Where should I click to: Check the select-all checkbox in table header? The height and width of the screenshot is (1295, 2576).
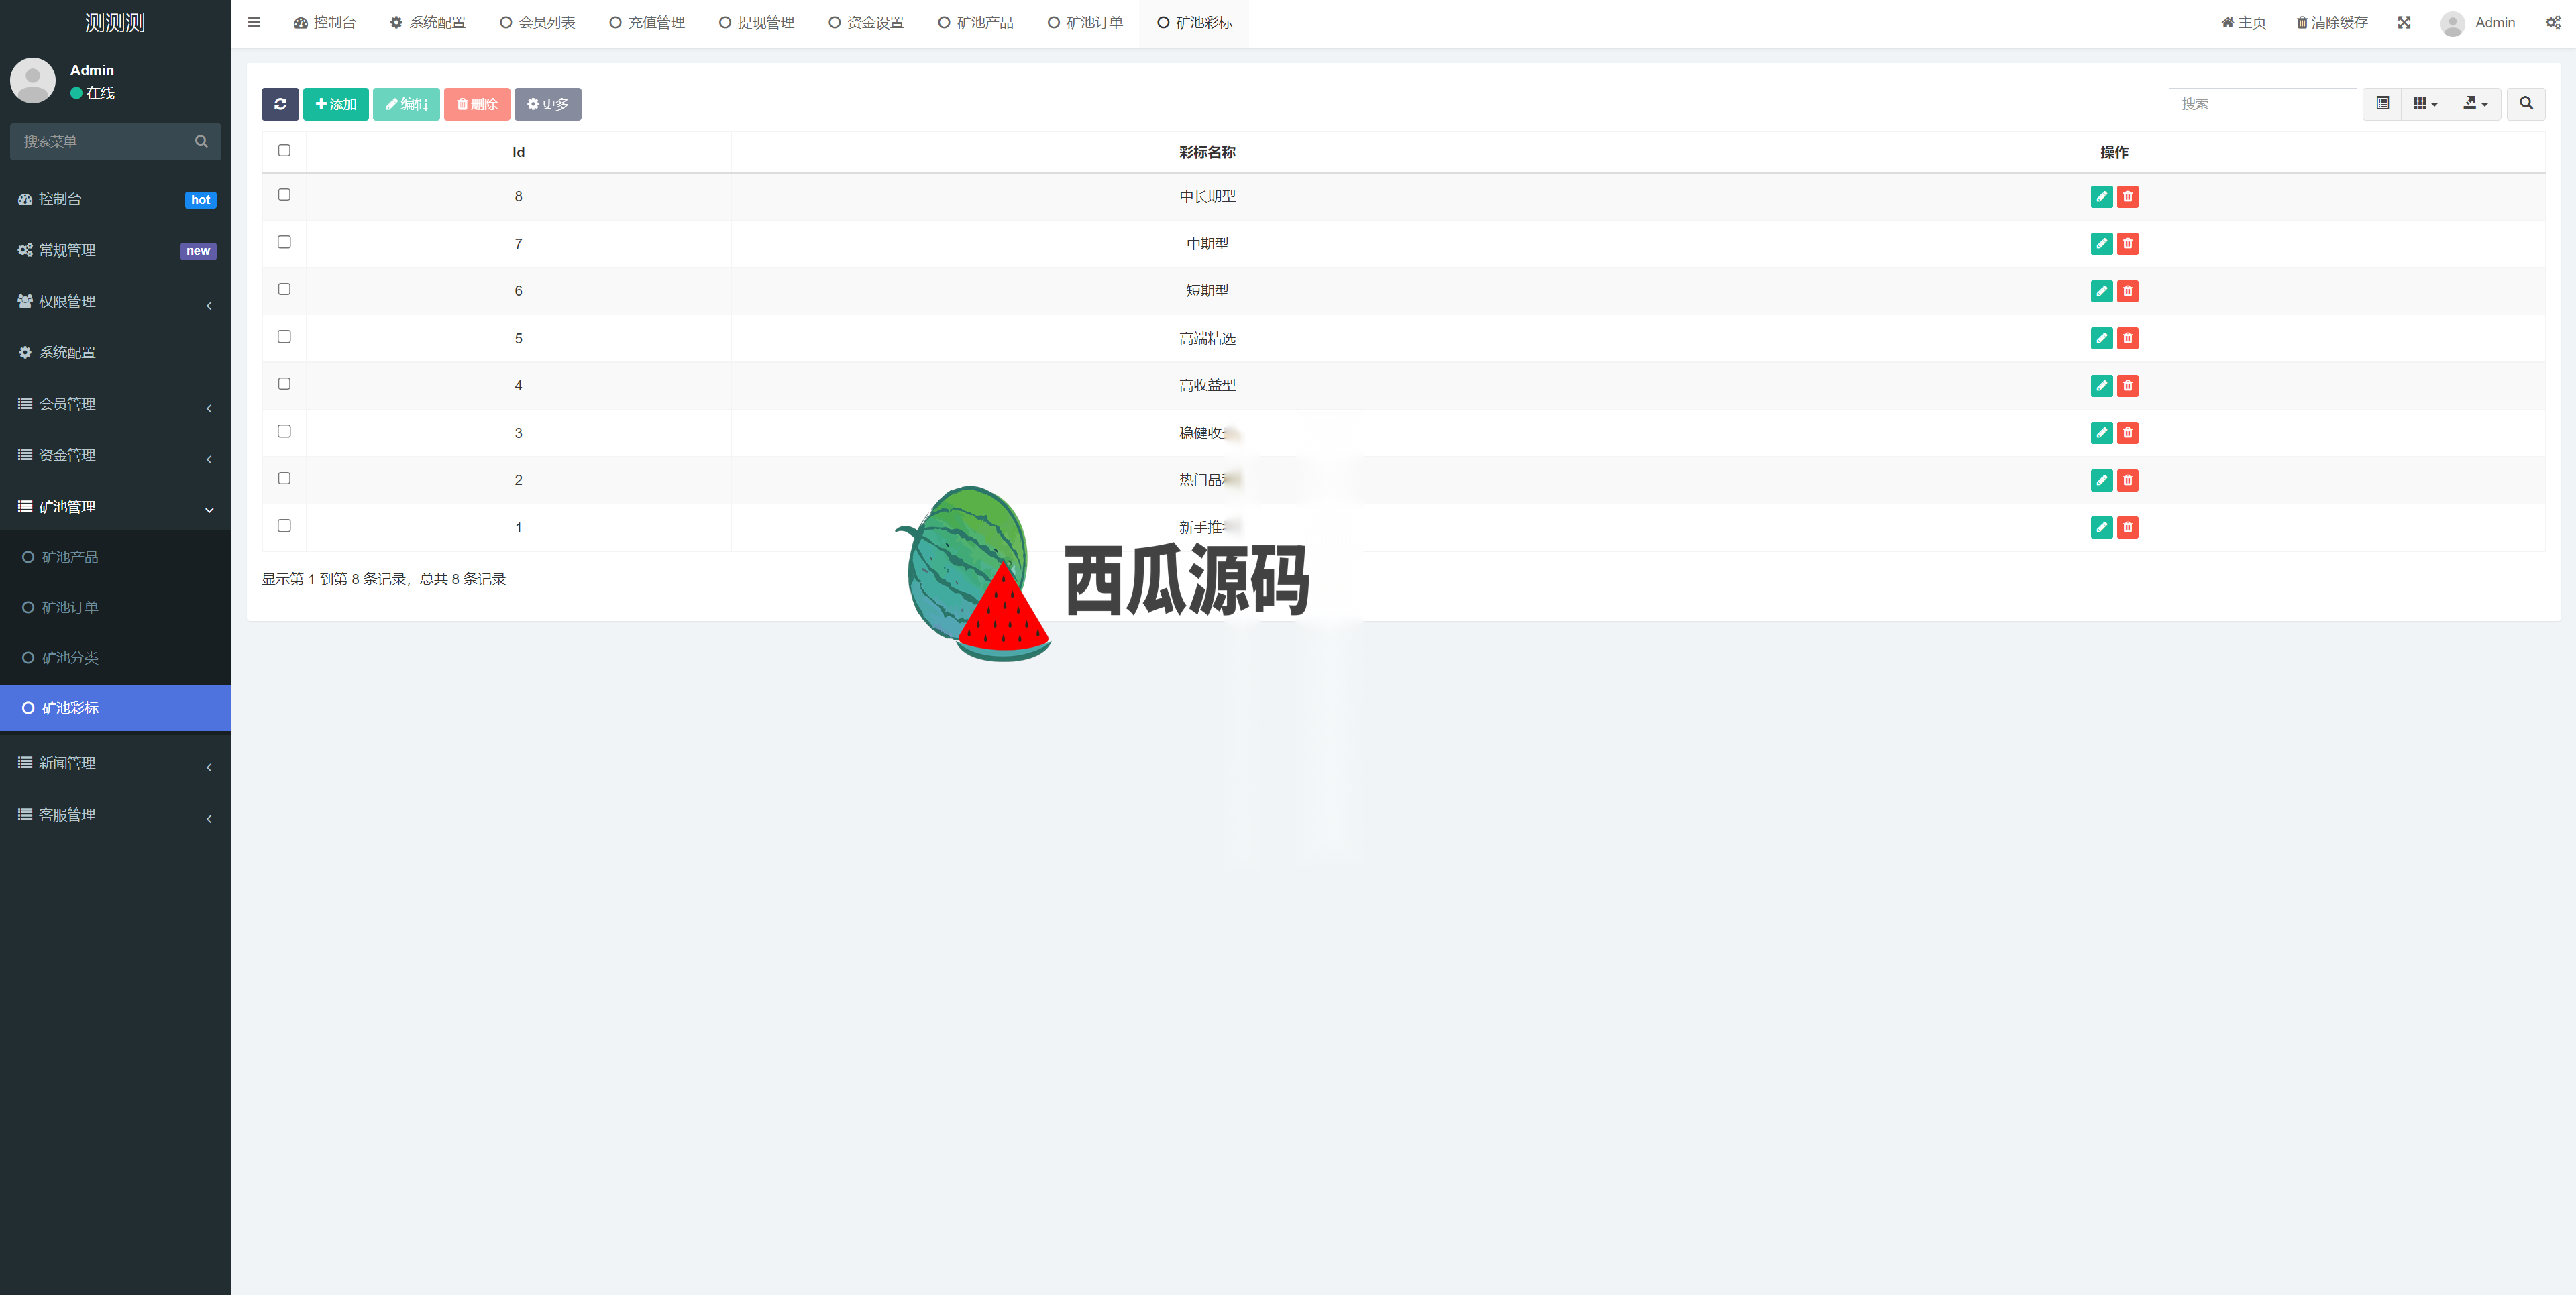pos(284,151)
